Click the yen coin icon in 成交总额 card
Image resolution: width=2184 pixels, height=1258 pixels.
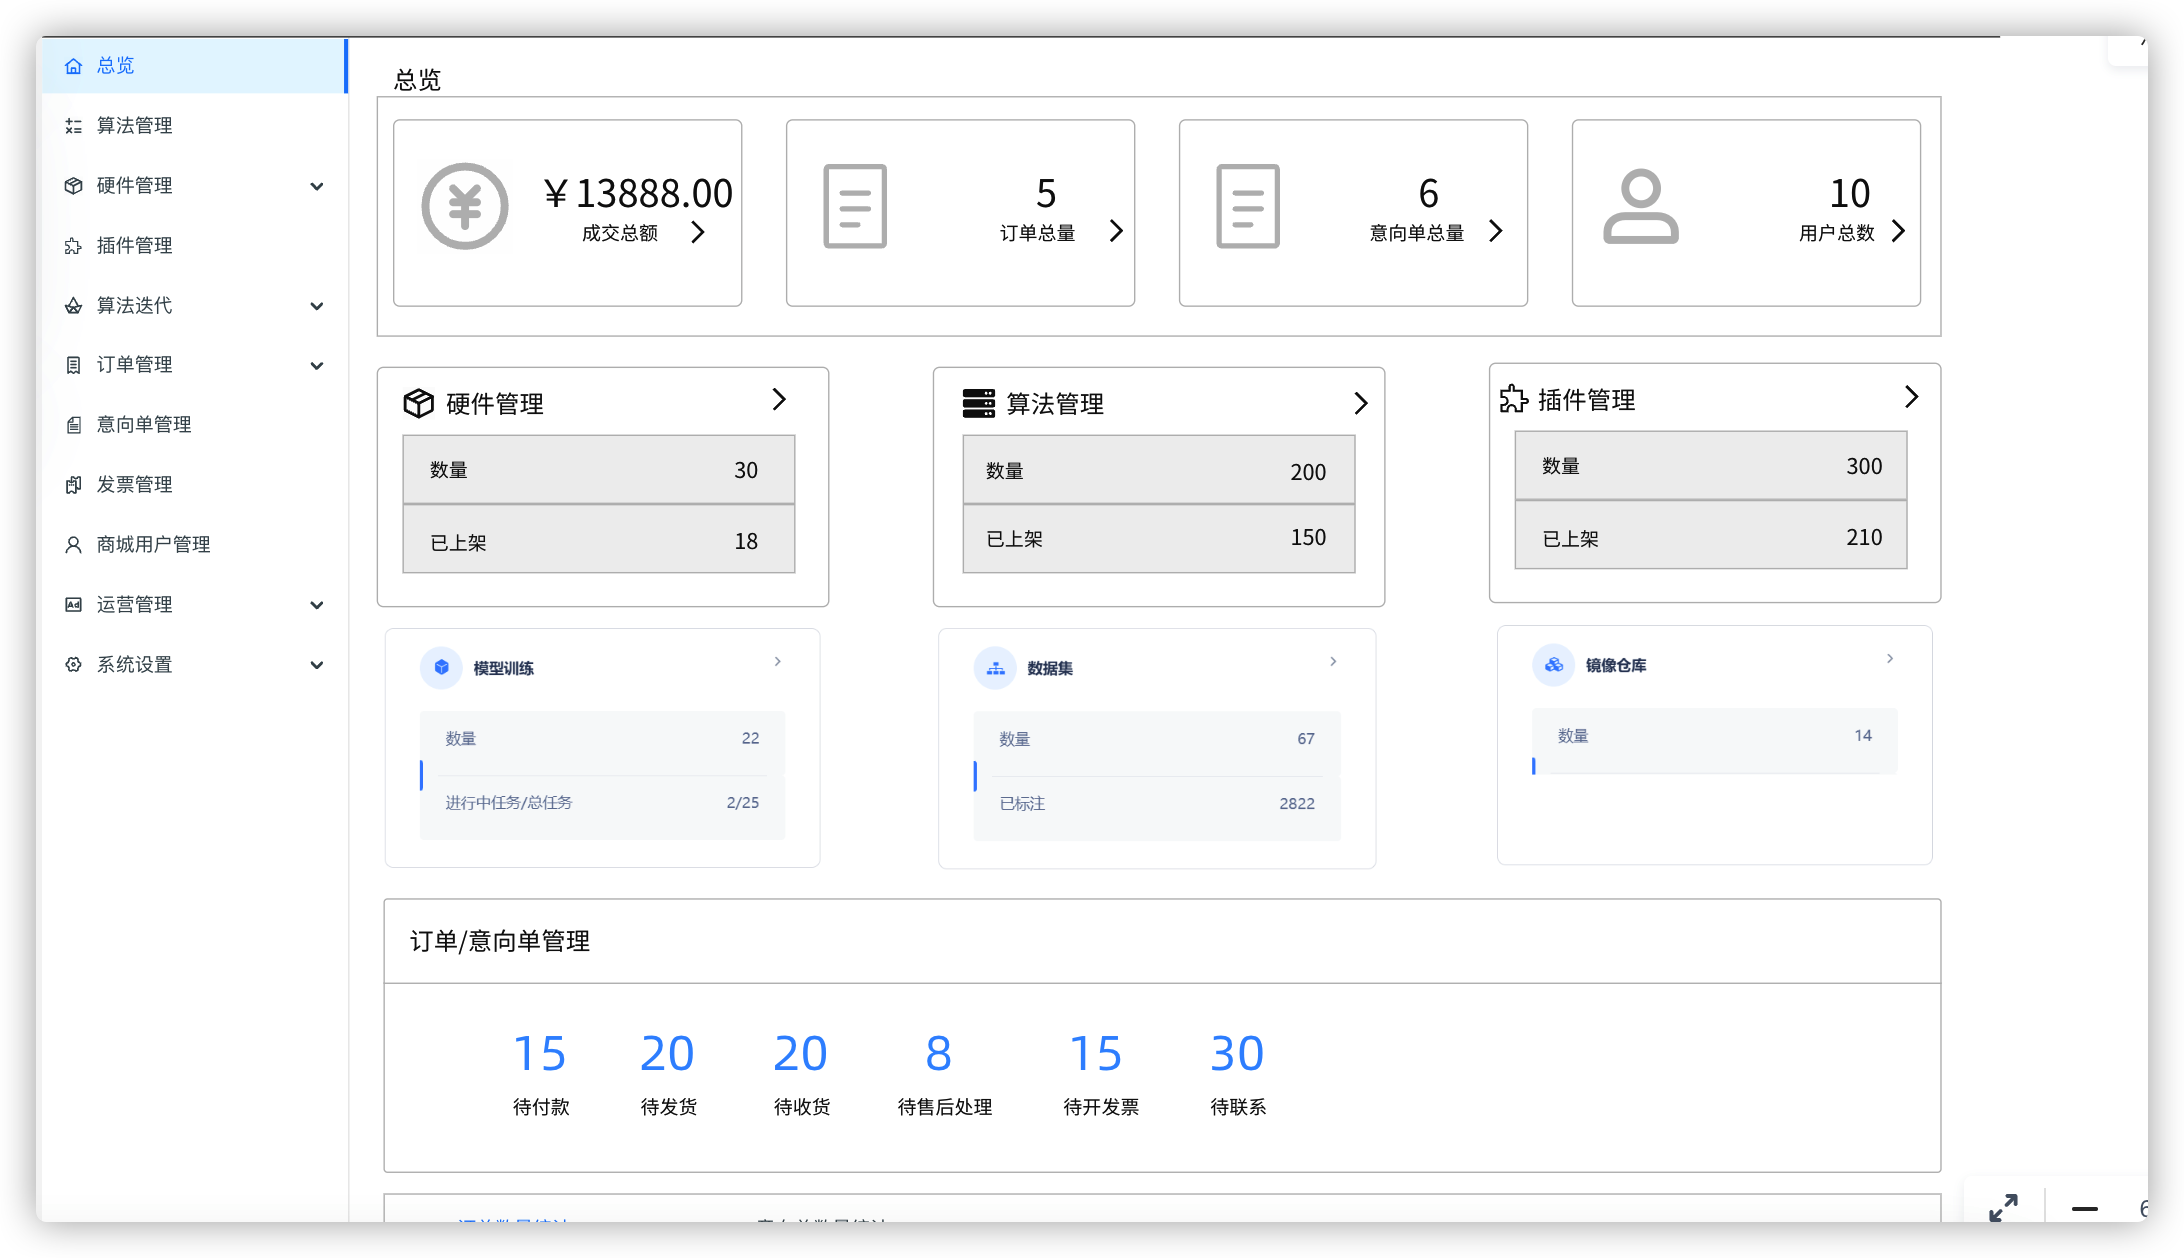pyautogui.click(x=465, y=206)
